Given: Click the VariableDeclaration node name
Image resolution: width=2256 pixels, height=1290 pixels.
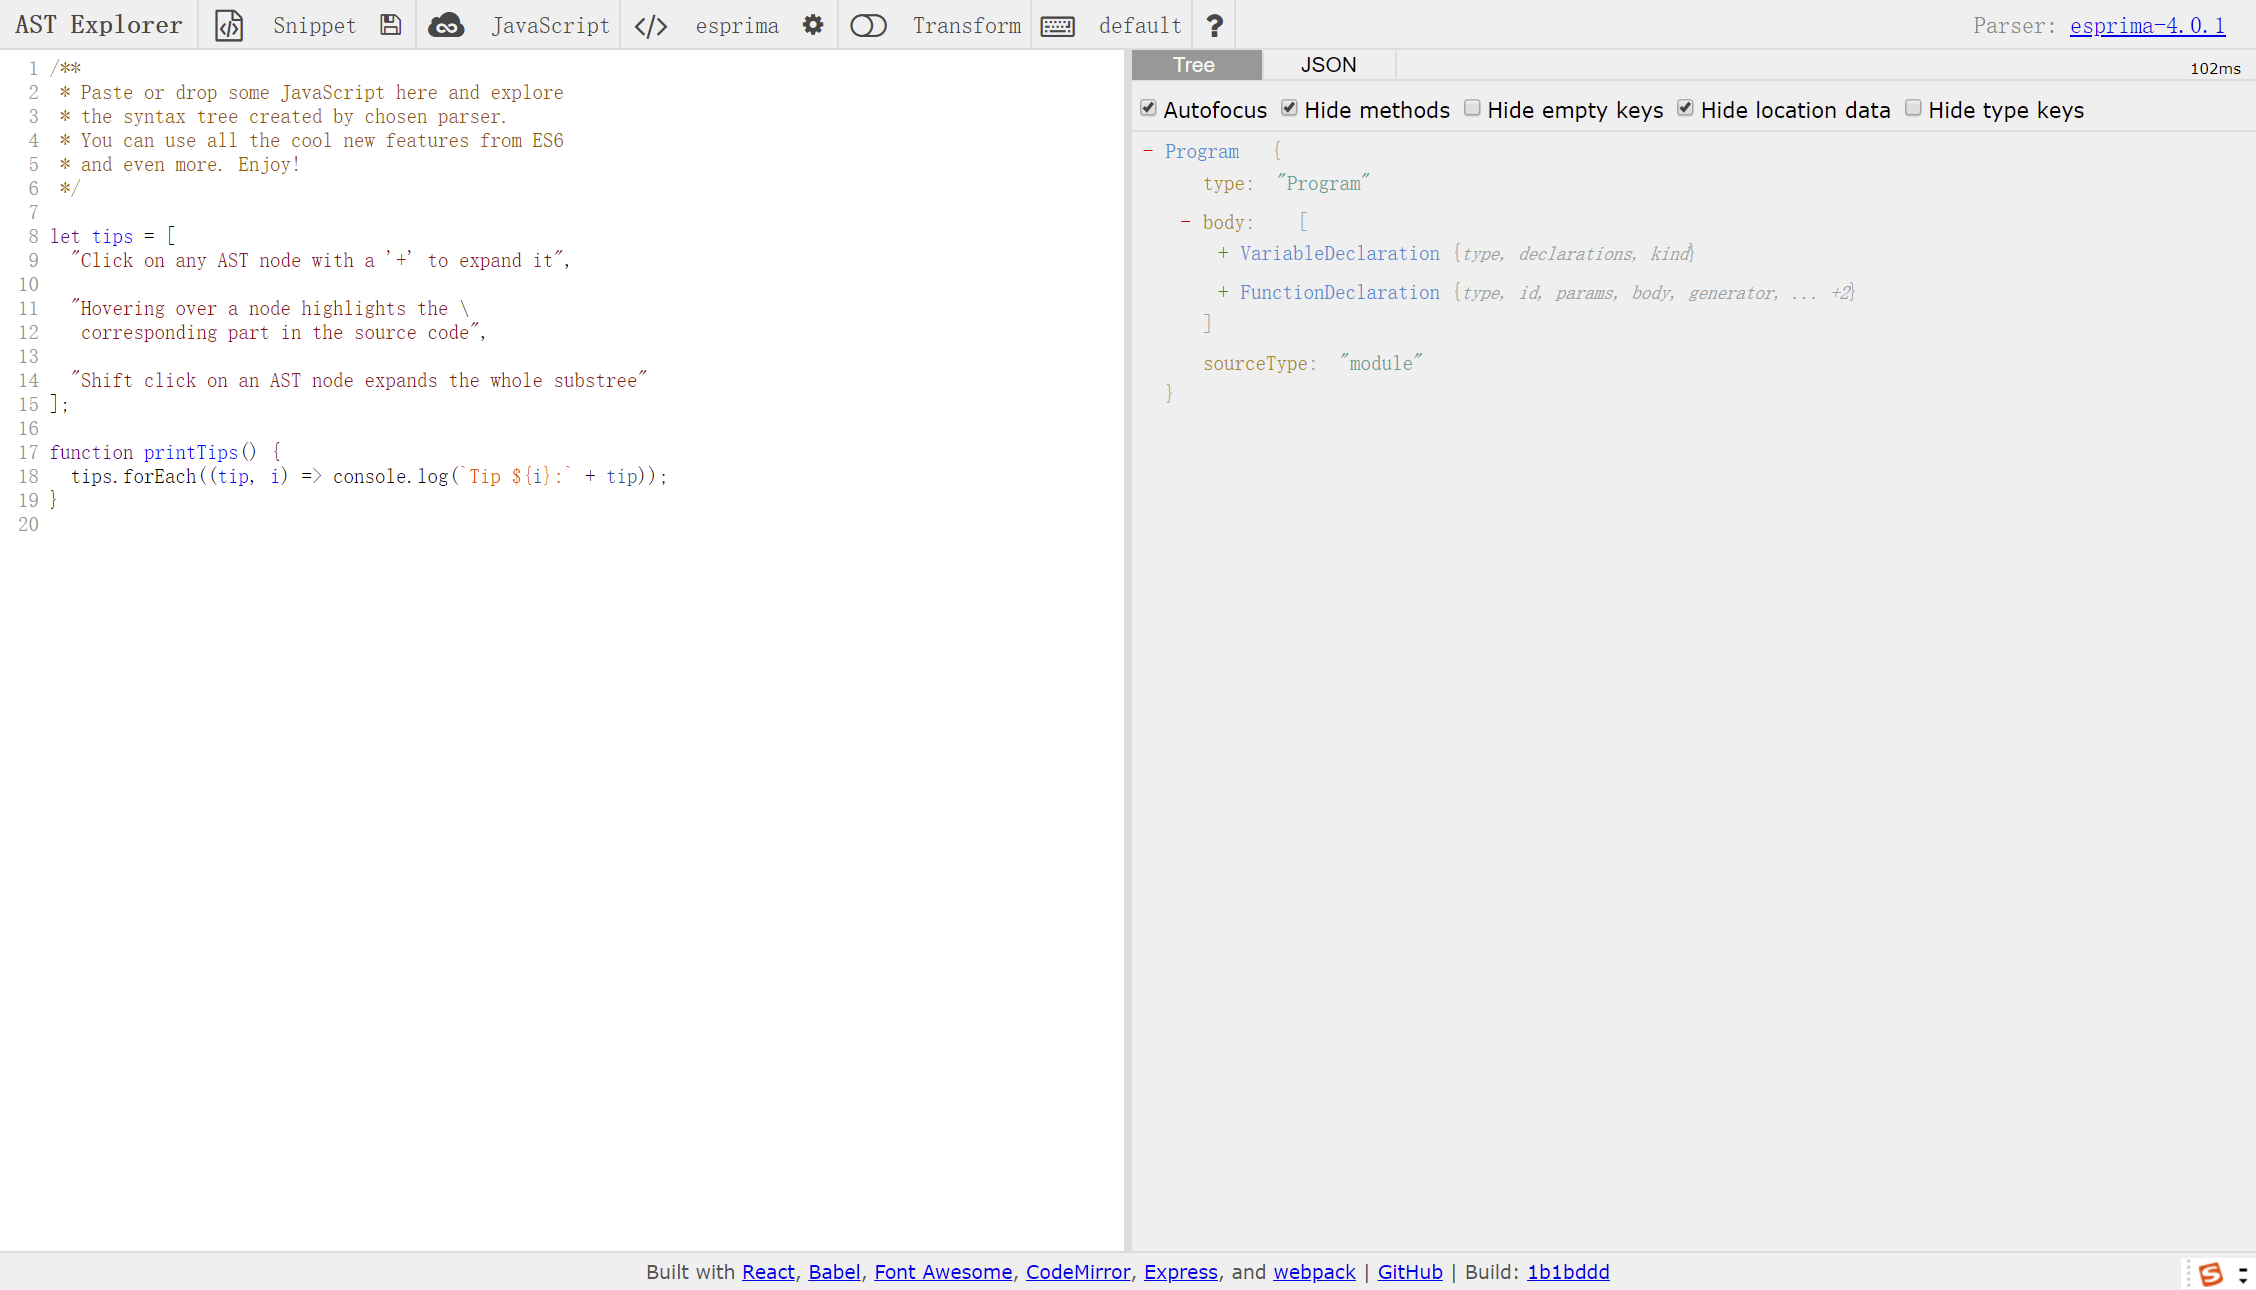Looking at the screenshot, I should pyautogui.click(x=1339, y=254).
